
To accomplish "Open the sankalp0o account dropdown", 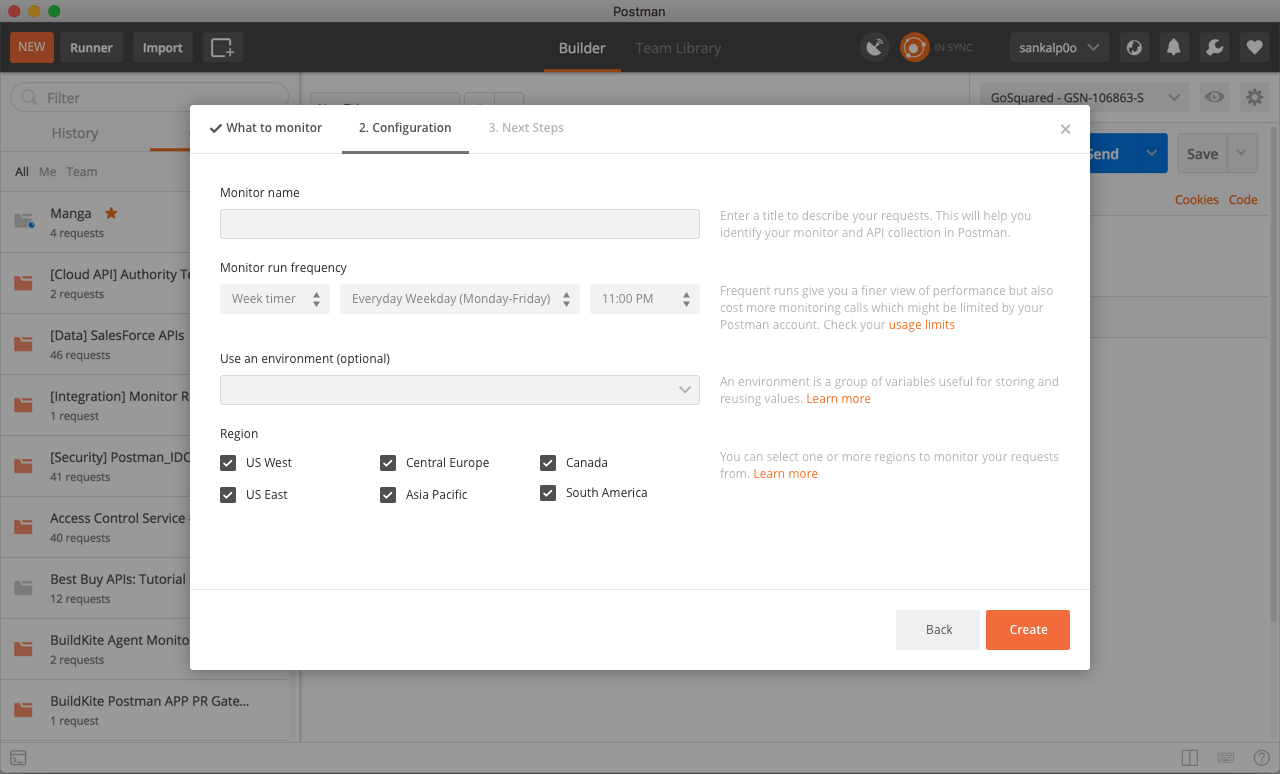I will tap(1059, 47).
